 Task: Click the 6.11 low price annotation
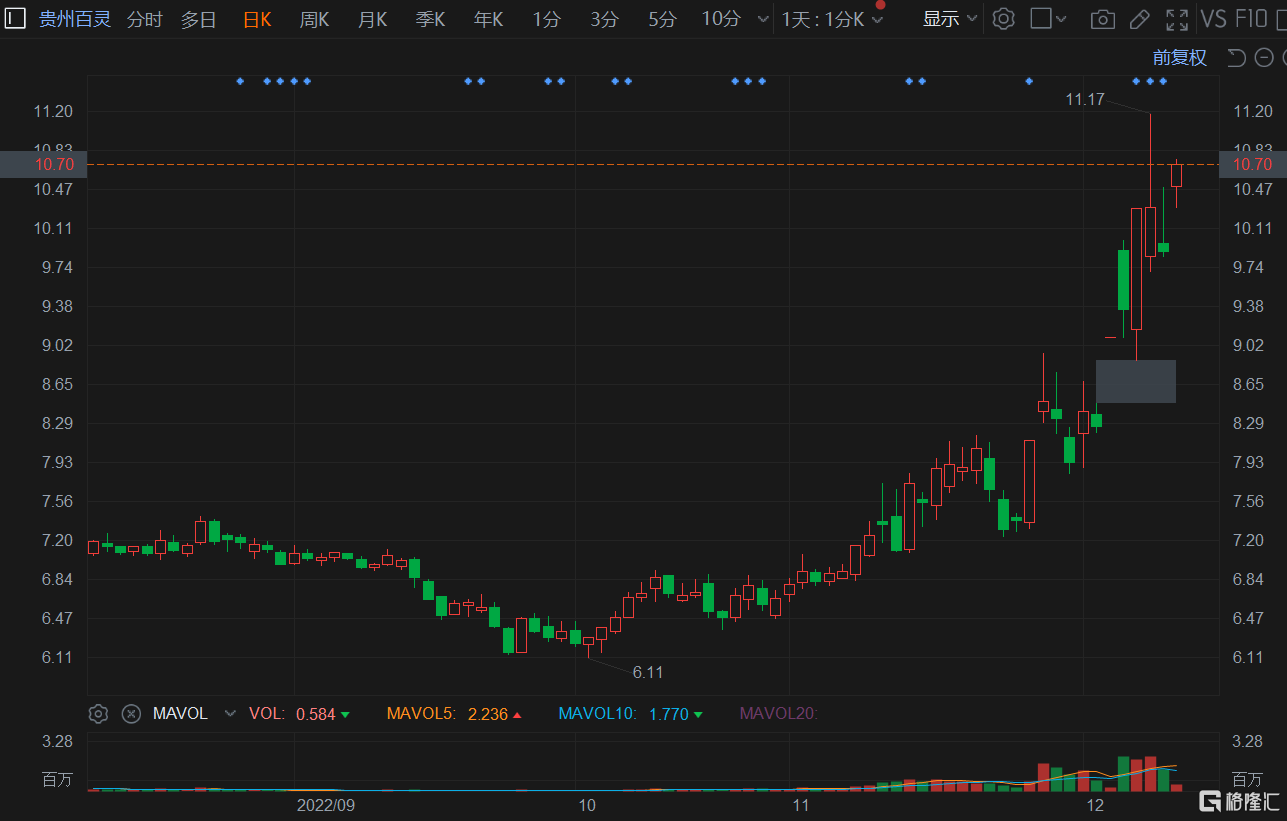[648, 672]
